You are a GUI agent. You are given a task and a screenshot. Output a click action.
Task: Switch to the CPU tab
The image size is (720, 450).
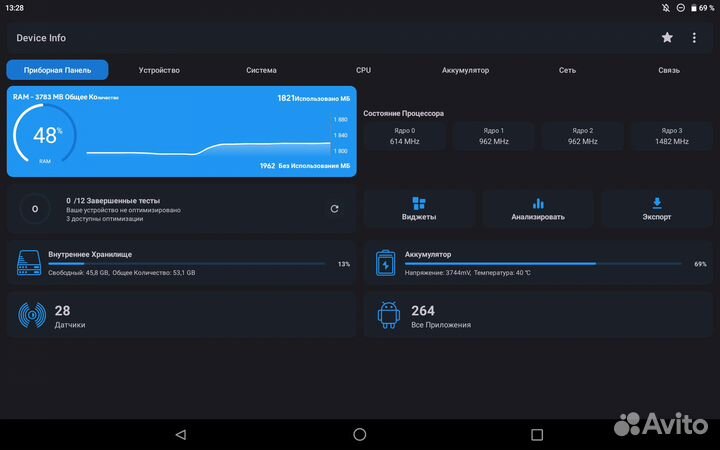[x=363, y=70]
